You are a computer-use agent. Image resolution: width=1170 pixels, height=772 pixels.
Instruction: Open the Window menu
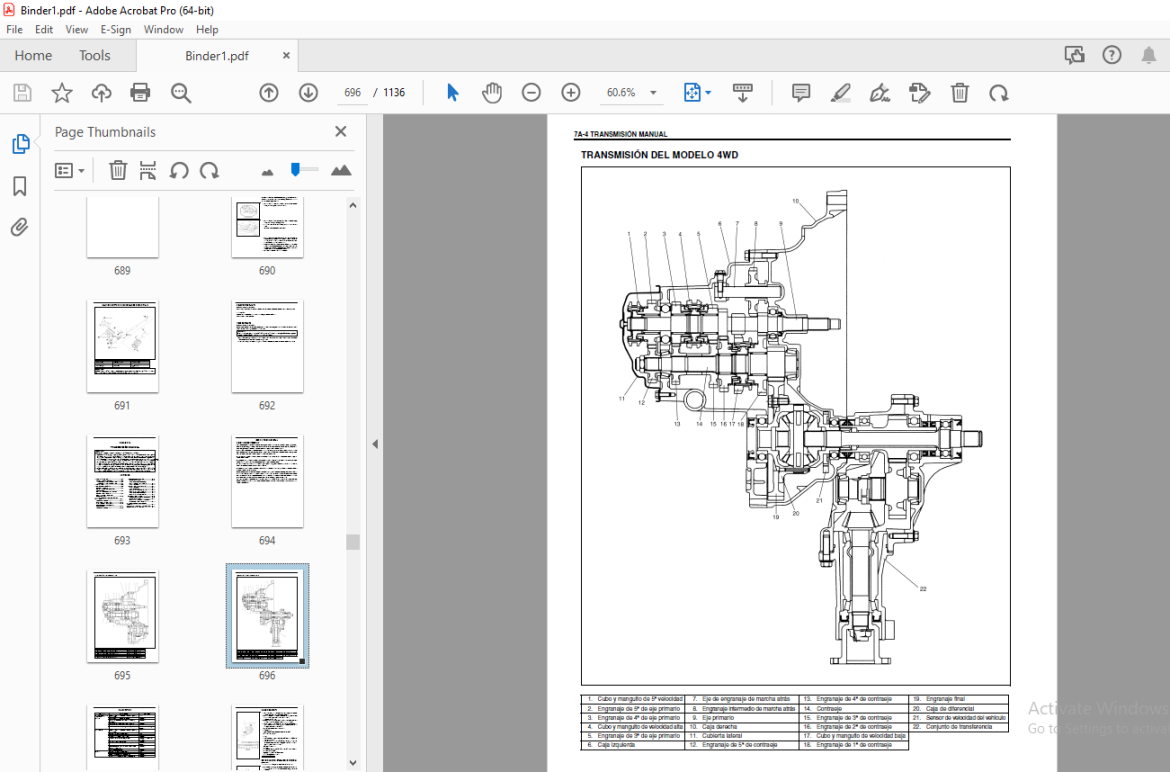(x=163, y=29)
